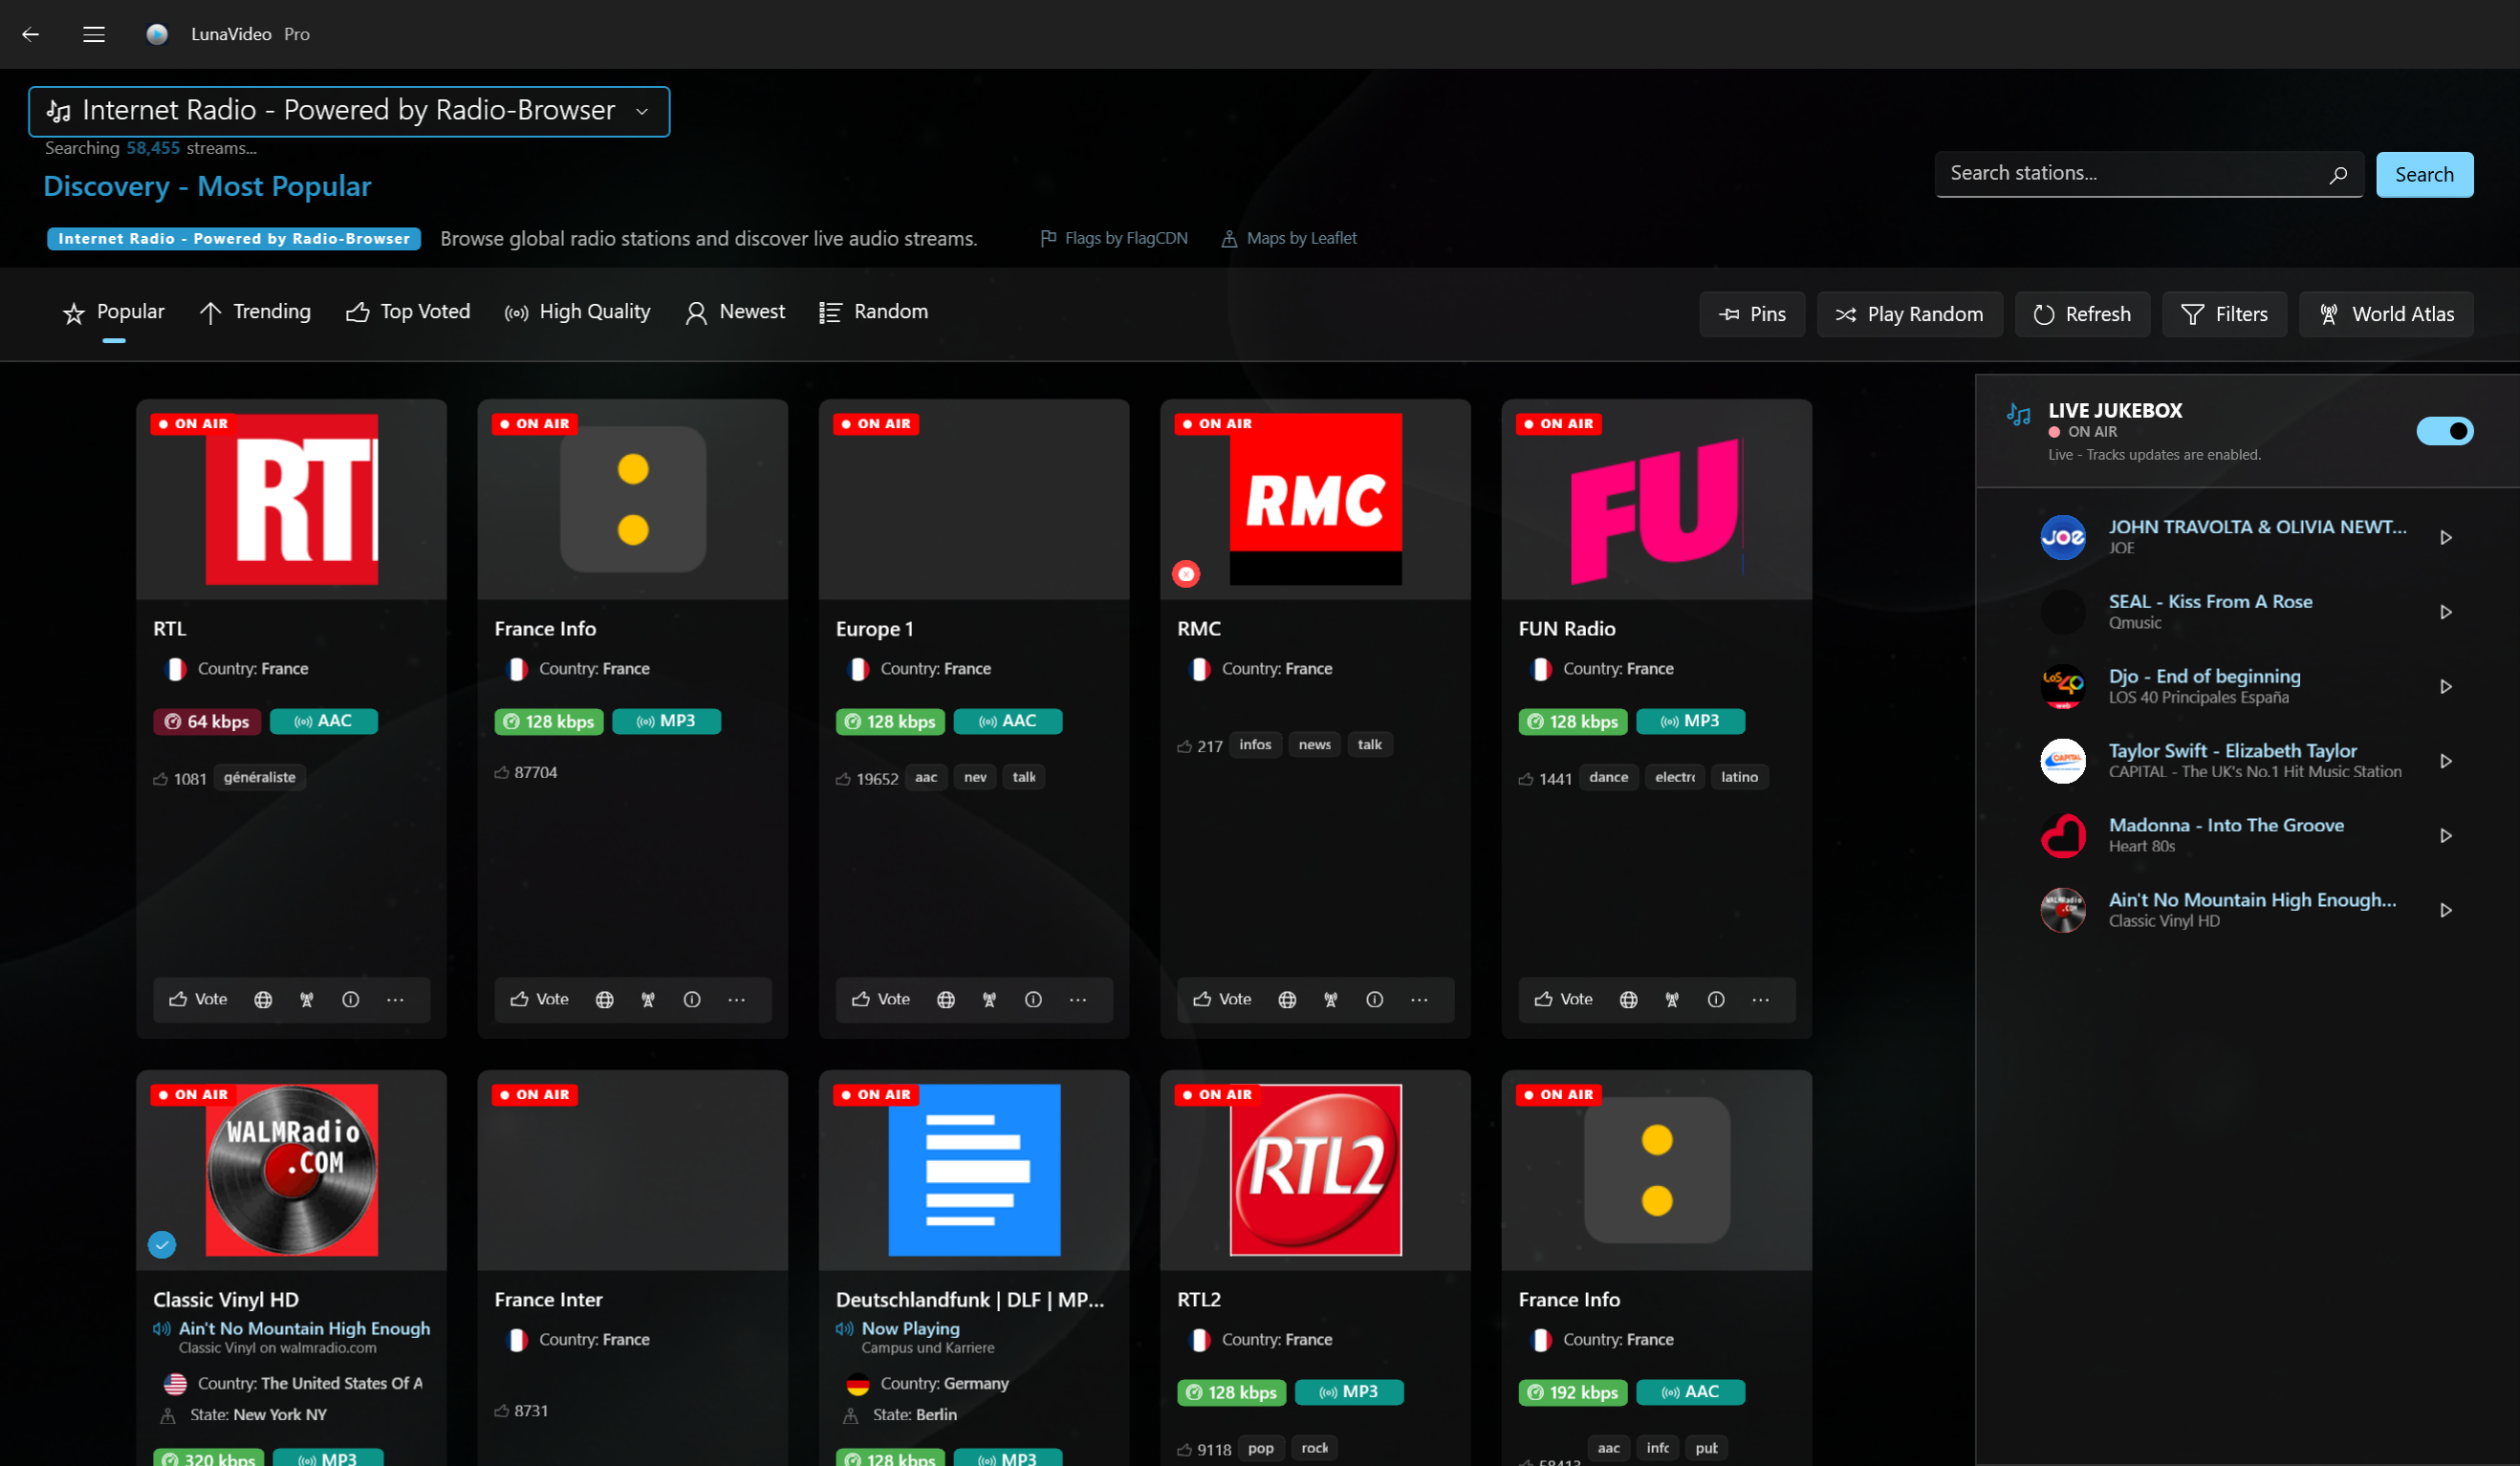Image resolution: width=2520 pixels, height=1466 pixels.
Task: Vote for the Europe 1 station
Action: tap(881, 999)
